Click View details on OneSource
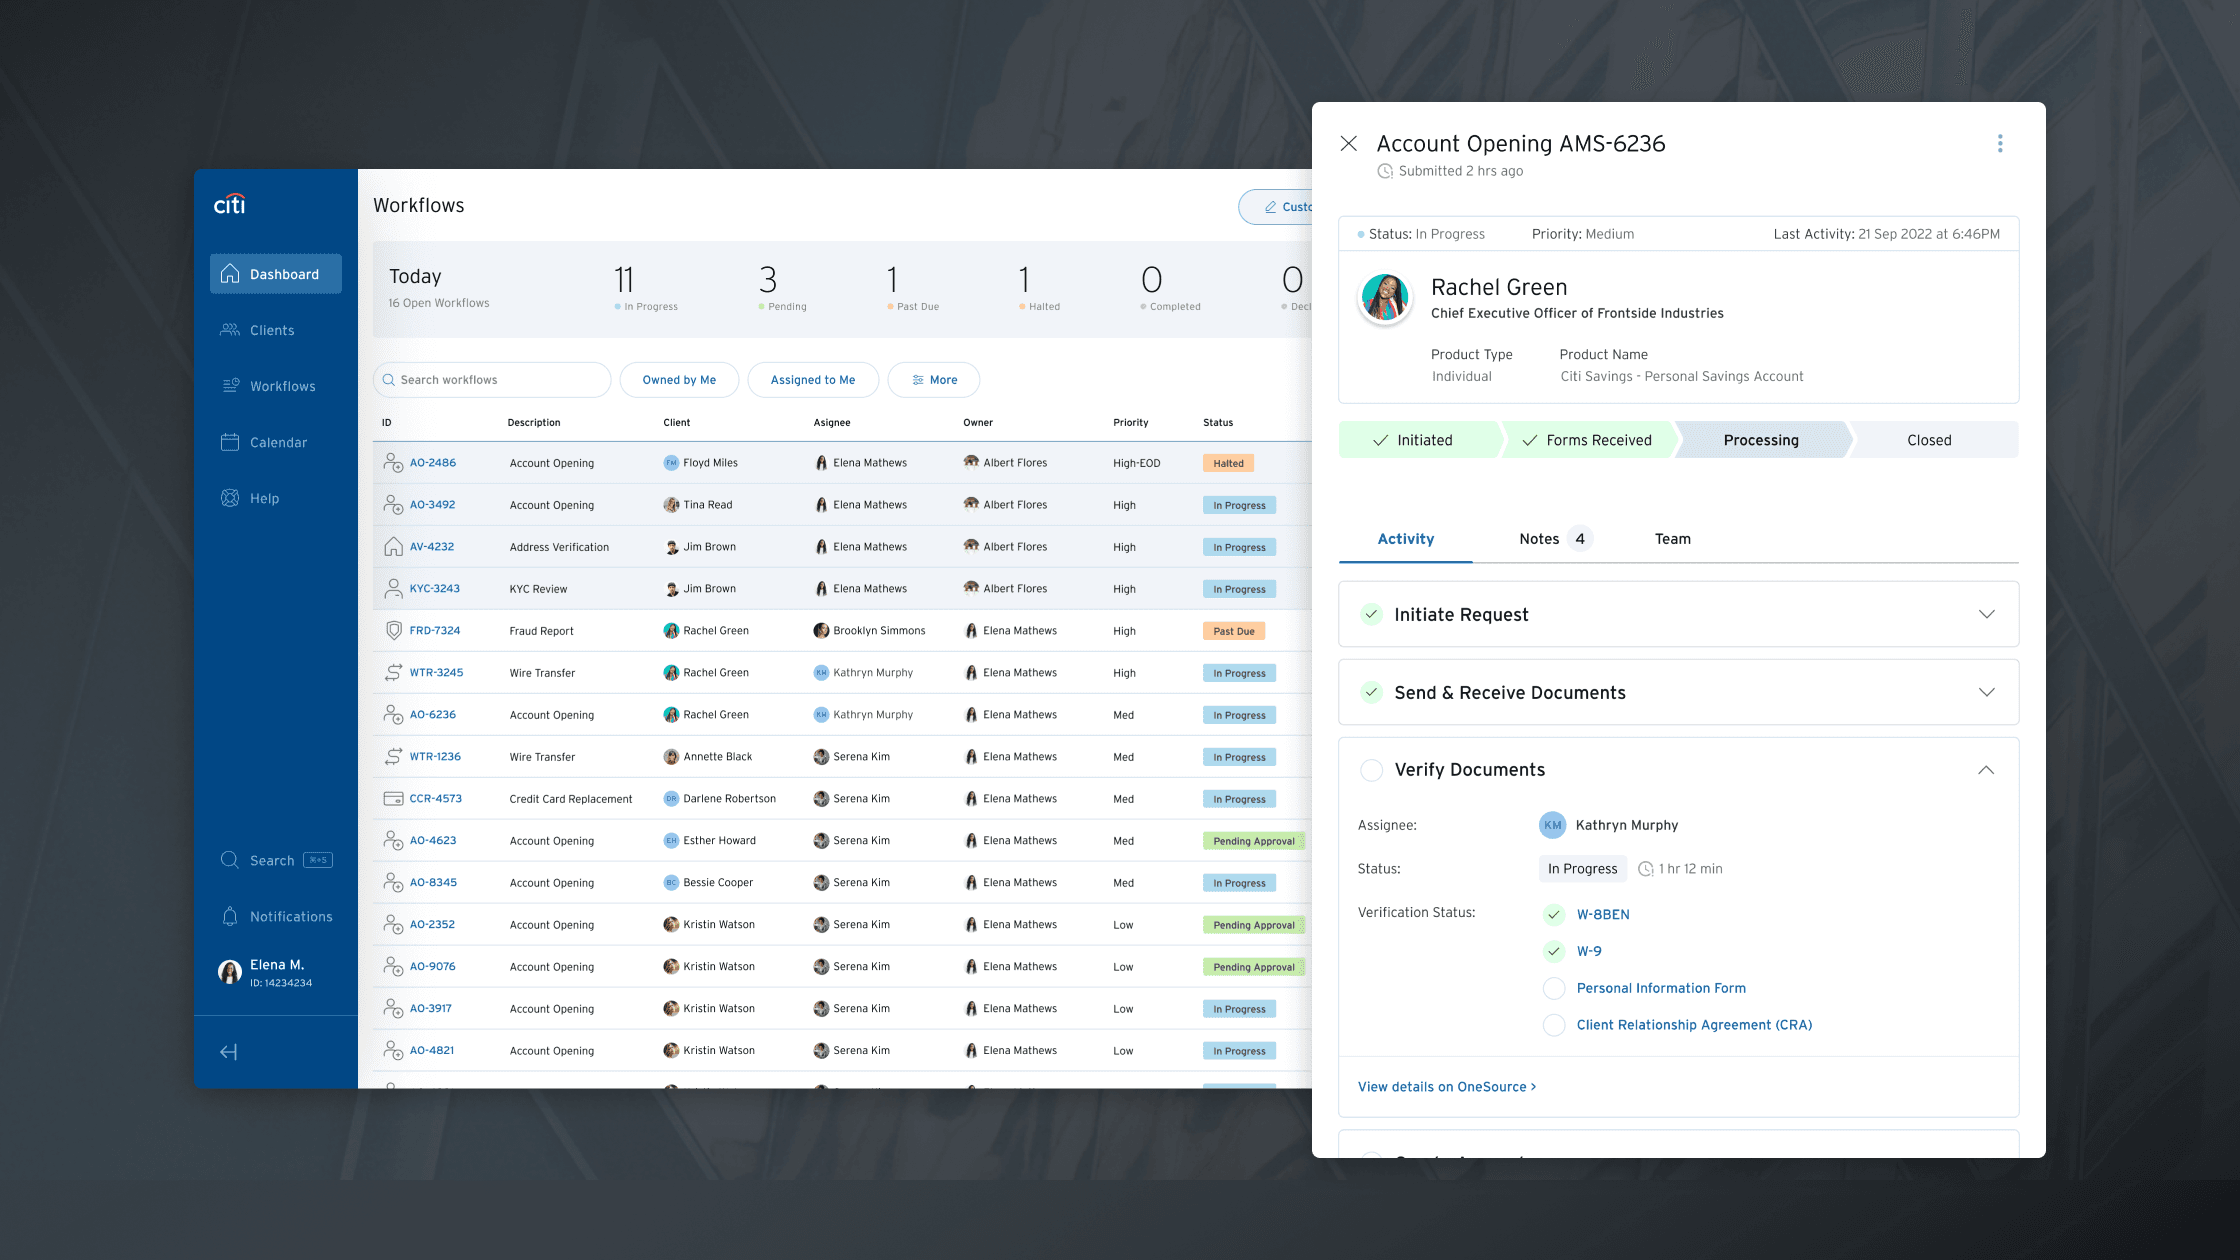This screenshot has width=2240, height=1260. [1447, 1087]
